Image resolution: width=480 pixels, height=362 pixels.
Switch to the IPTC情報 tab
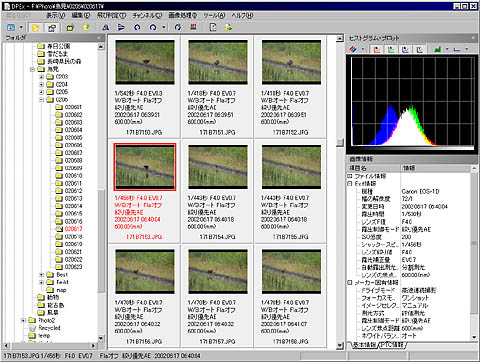[392, 345]
